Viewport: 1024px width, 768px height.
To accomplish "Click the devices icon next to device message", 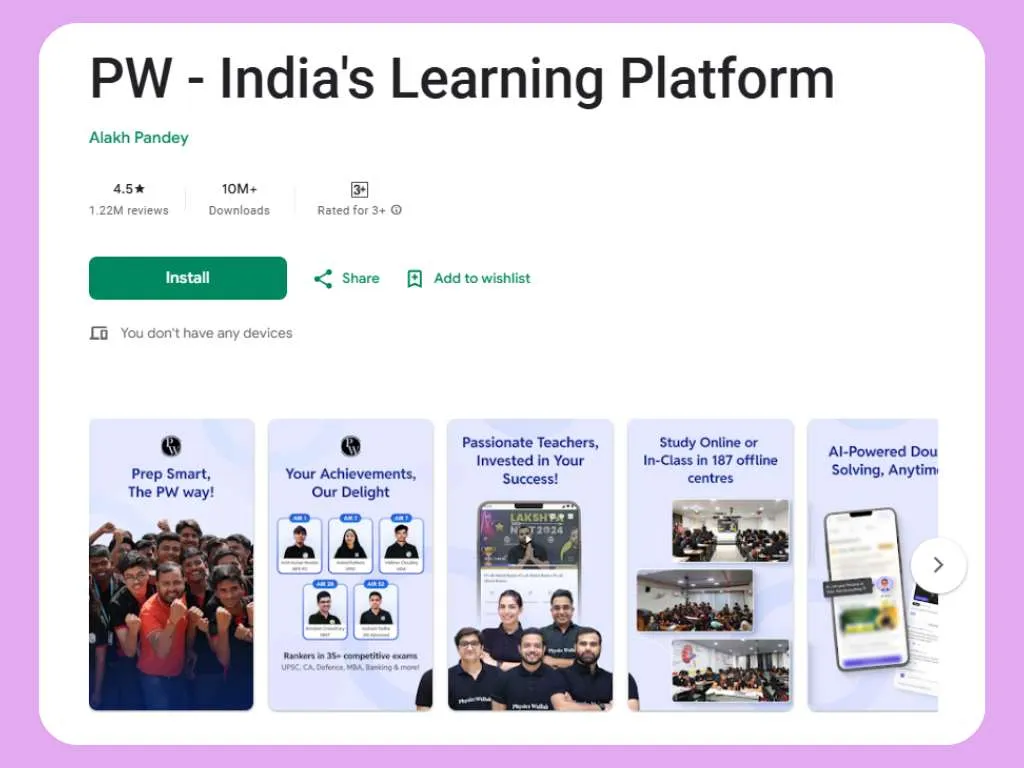I will point(98,332).
